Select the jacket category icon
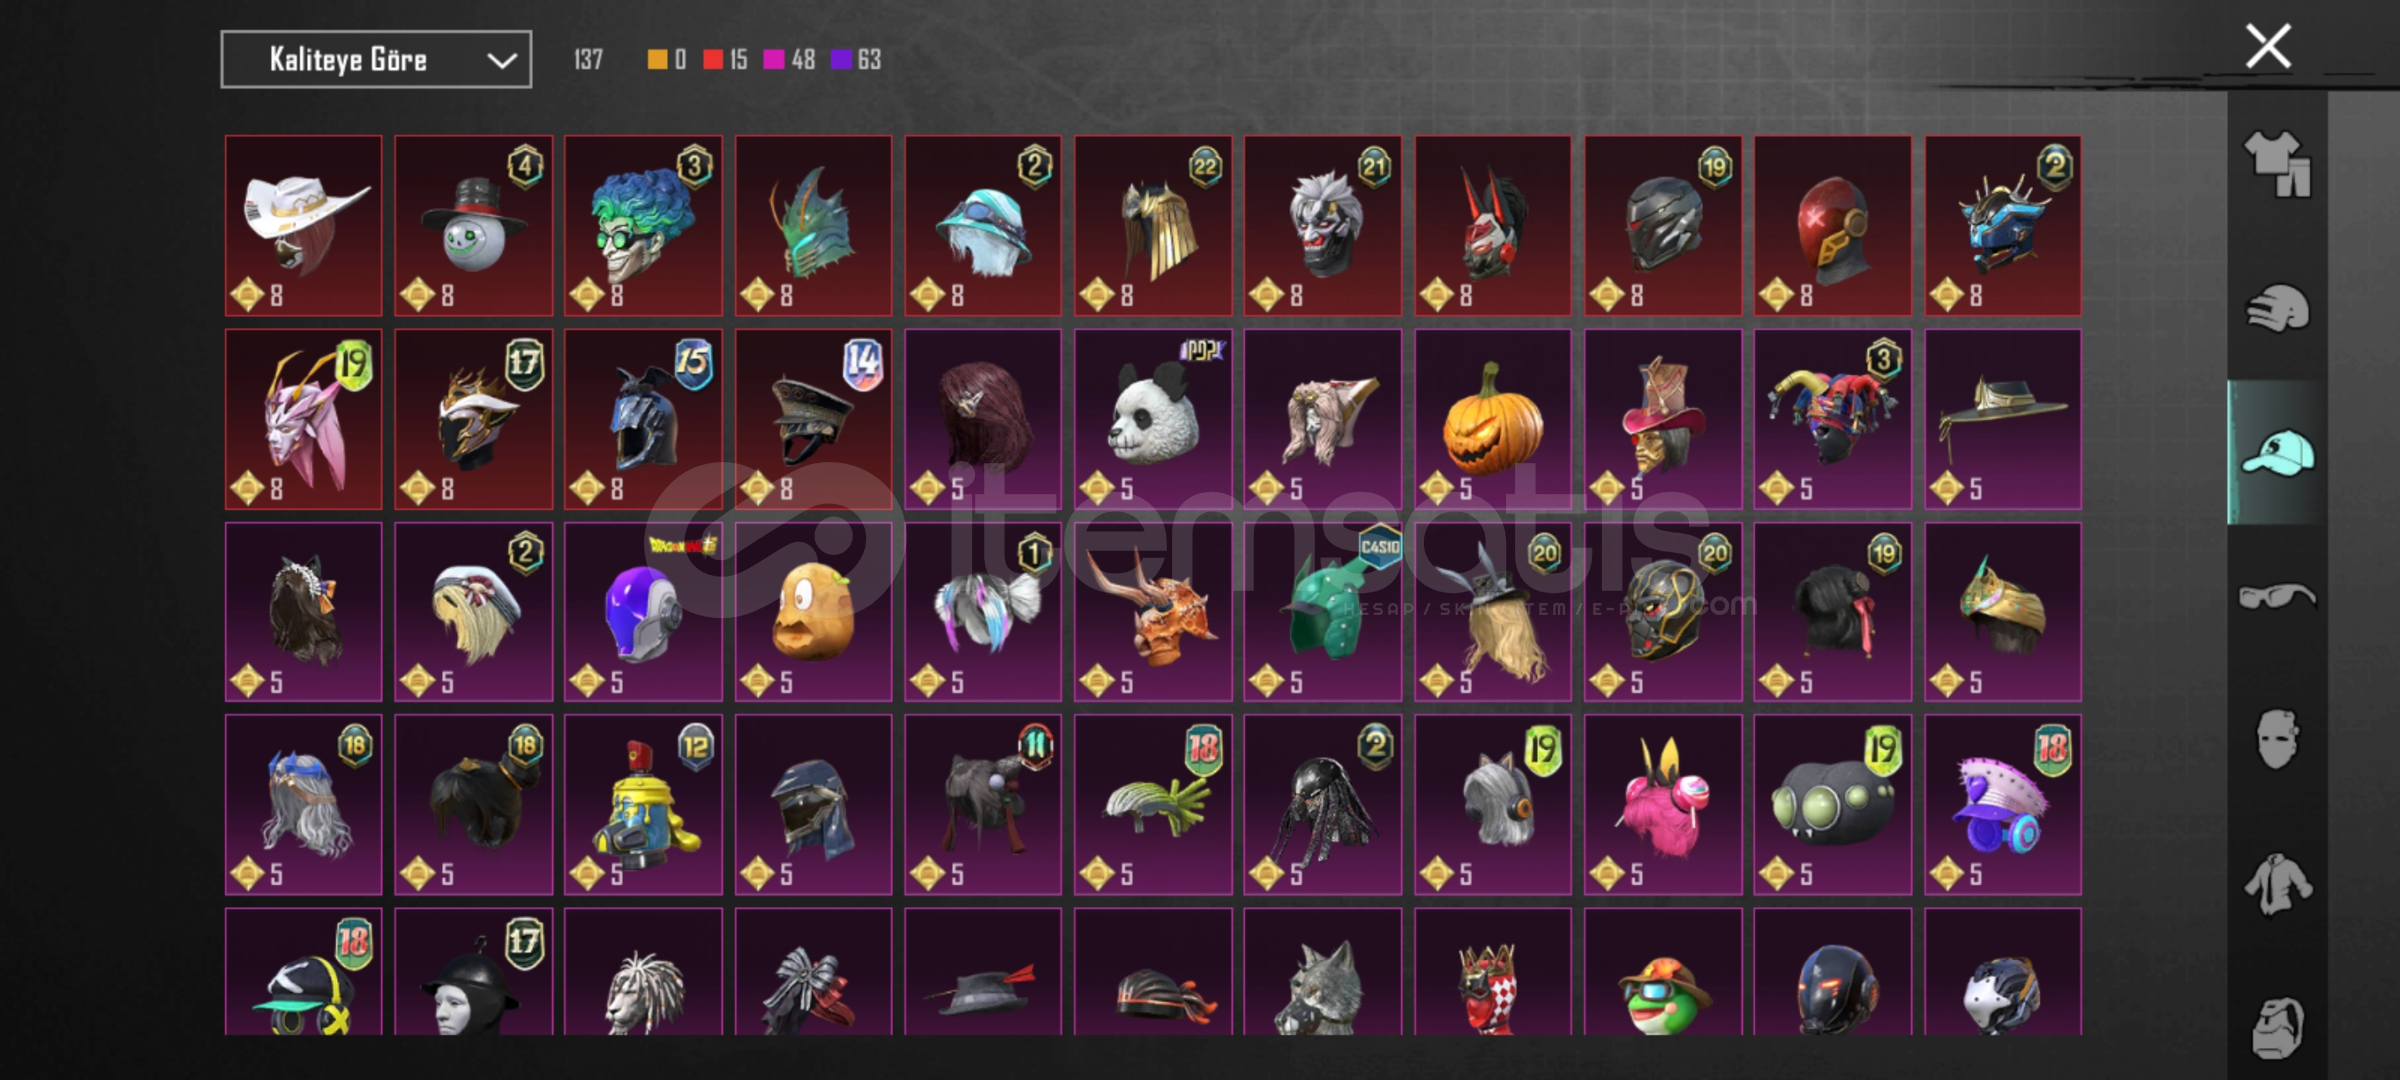 pyautogui.click(x=2277, y=884)
